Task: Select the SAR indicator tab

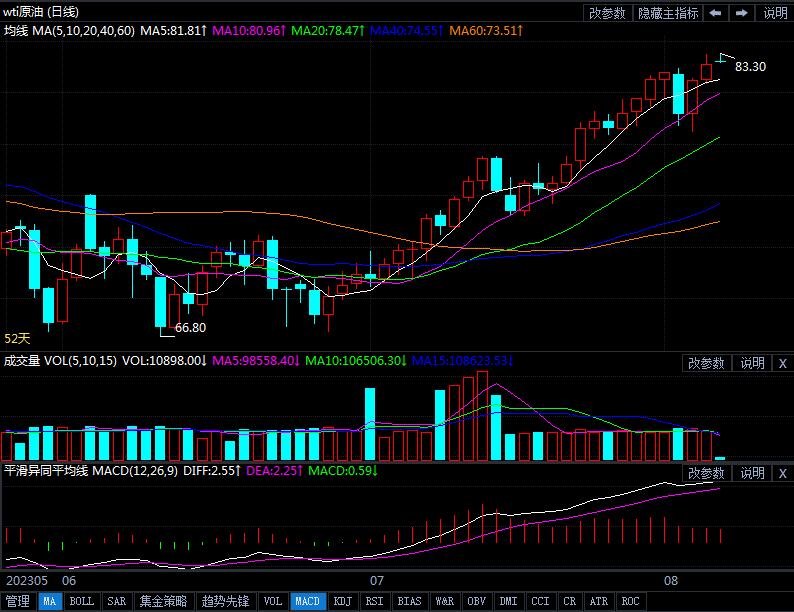Action: pos(116,601)
